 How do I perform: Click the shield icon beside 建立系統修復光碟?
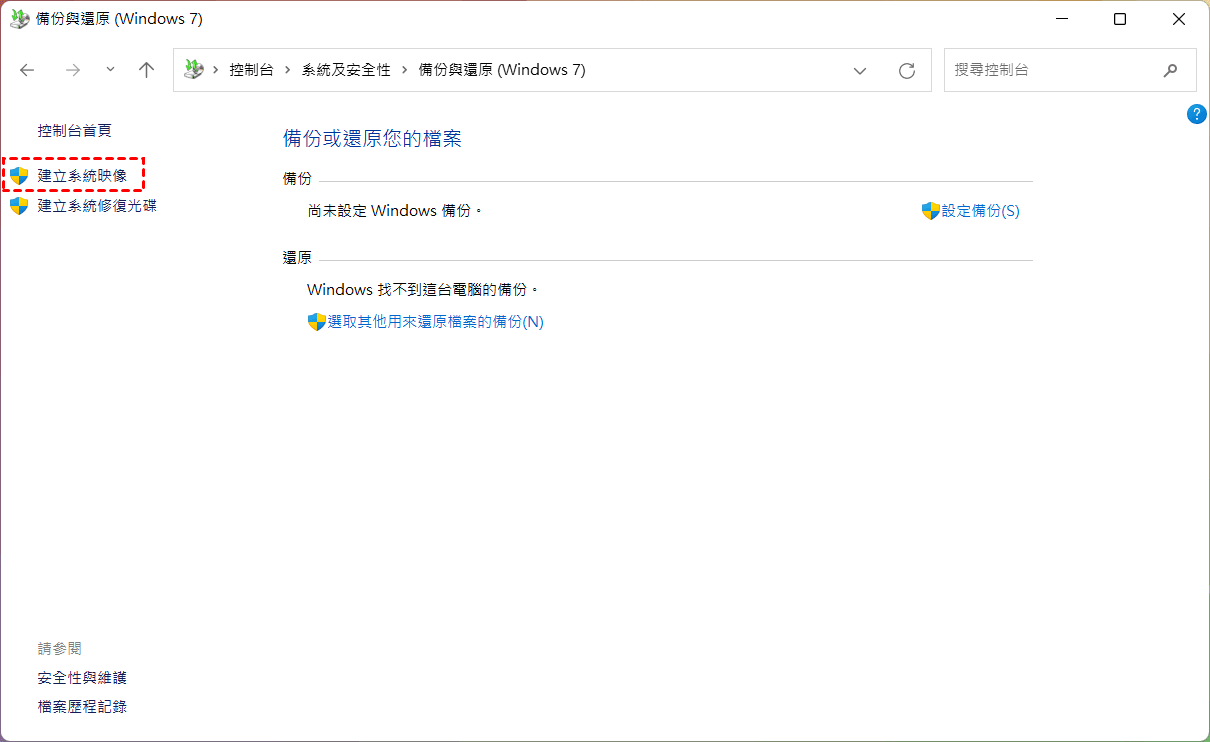(x=19, y=206)
